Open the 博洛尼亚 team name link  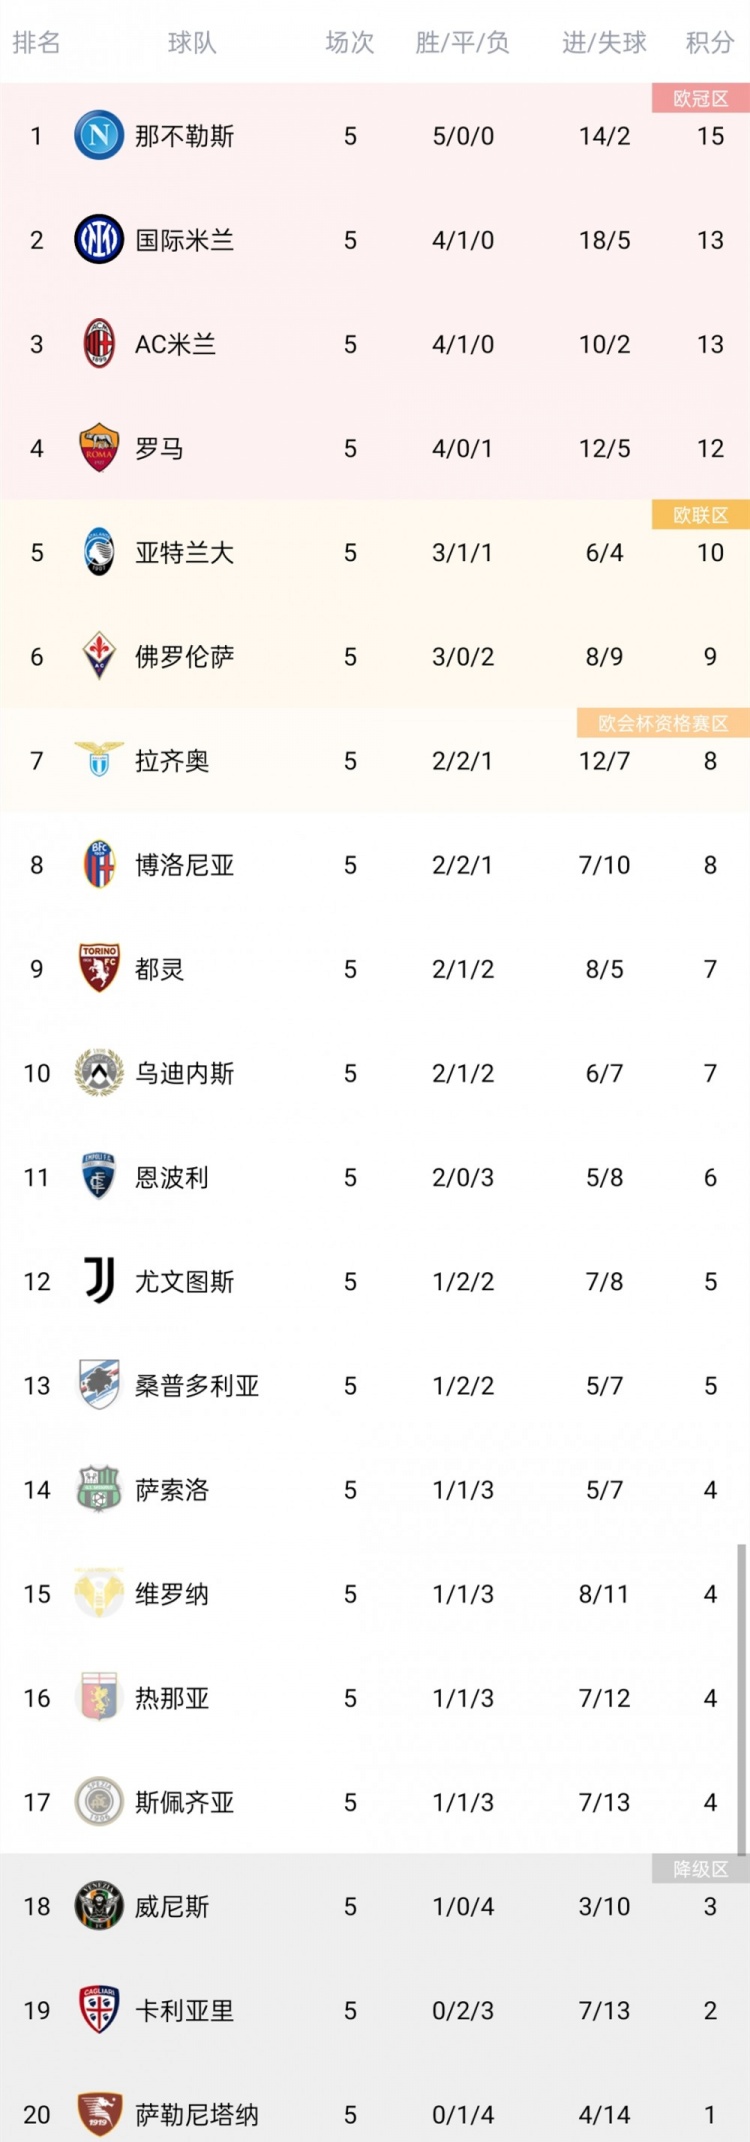[183, 865]
